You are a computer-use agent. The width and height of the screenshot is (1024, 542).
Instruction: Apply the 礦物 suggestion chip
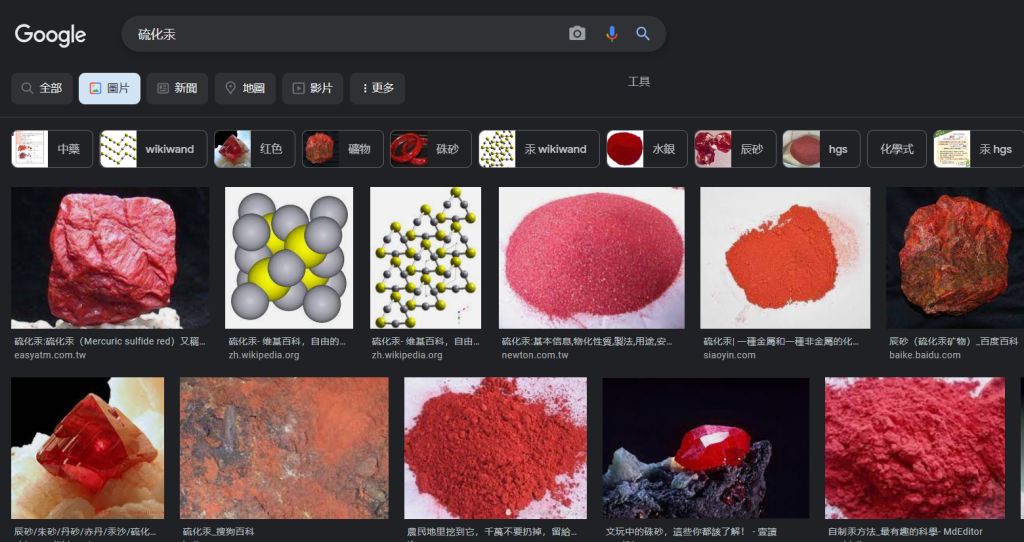(x=342, y=149)
